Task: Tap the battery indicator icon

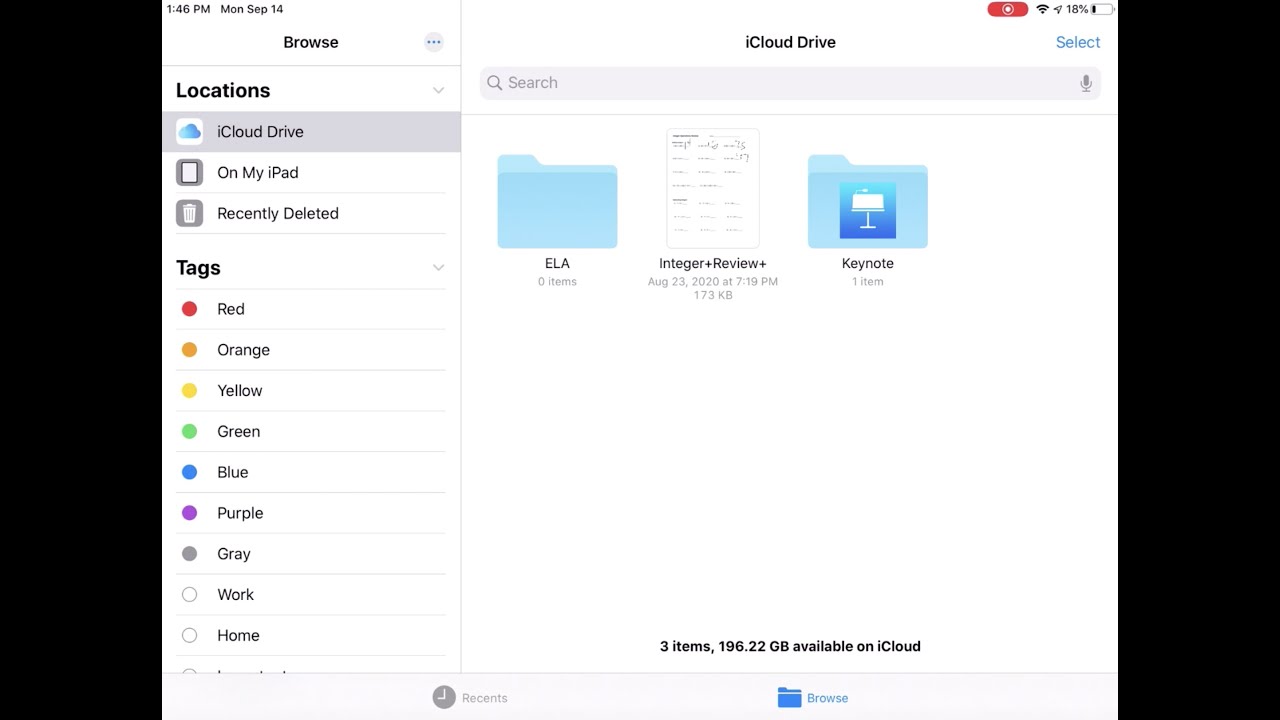Action: click(1102, 9)
